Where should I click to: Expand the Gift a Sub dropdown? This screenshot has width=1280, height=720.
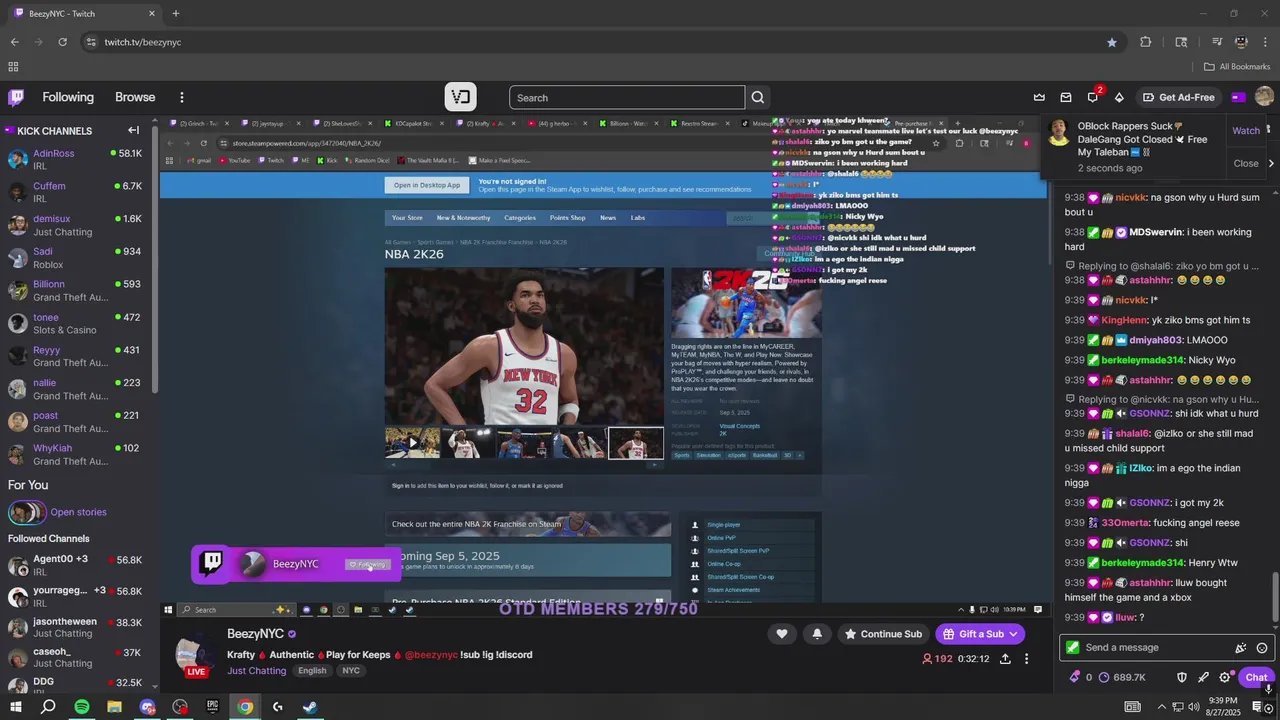pos(1013,634)
